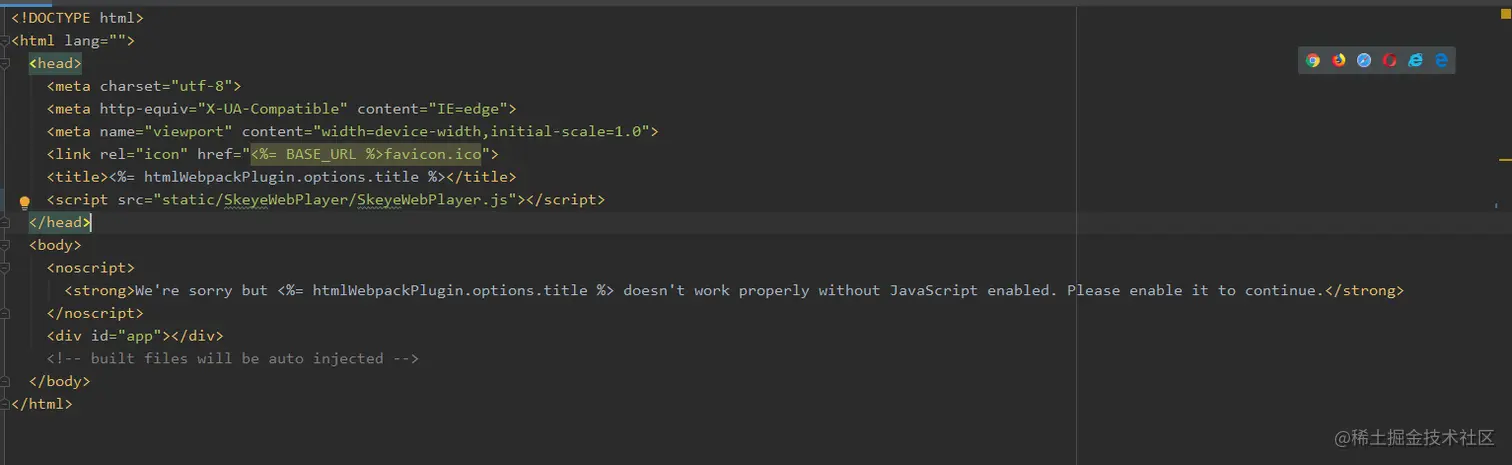
Task: Open the page preview in Safari
Action: [1364, 60]
